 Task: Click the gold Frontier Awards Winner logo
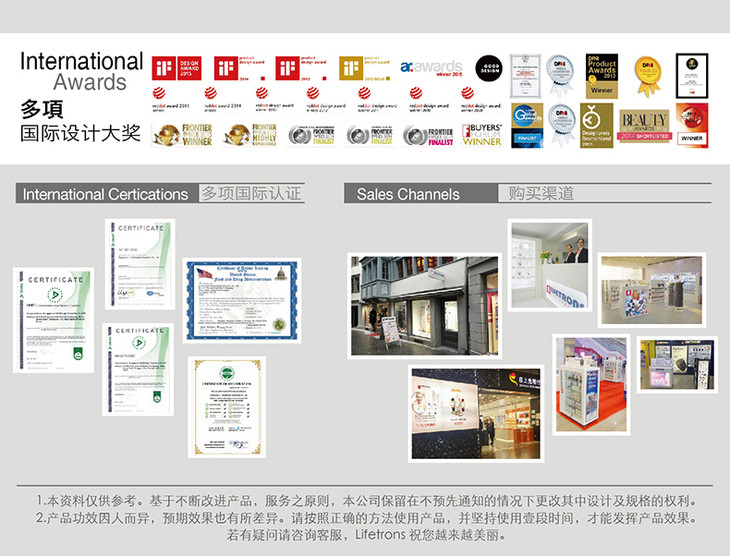[x=182, y=135]
